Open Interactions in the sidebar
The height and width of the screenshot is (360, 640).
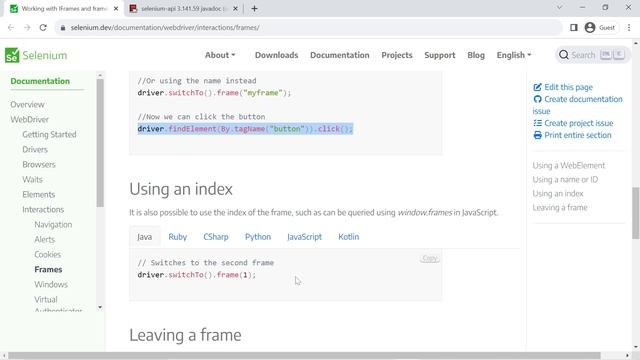(x=43, y=209)
